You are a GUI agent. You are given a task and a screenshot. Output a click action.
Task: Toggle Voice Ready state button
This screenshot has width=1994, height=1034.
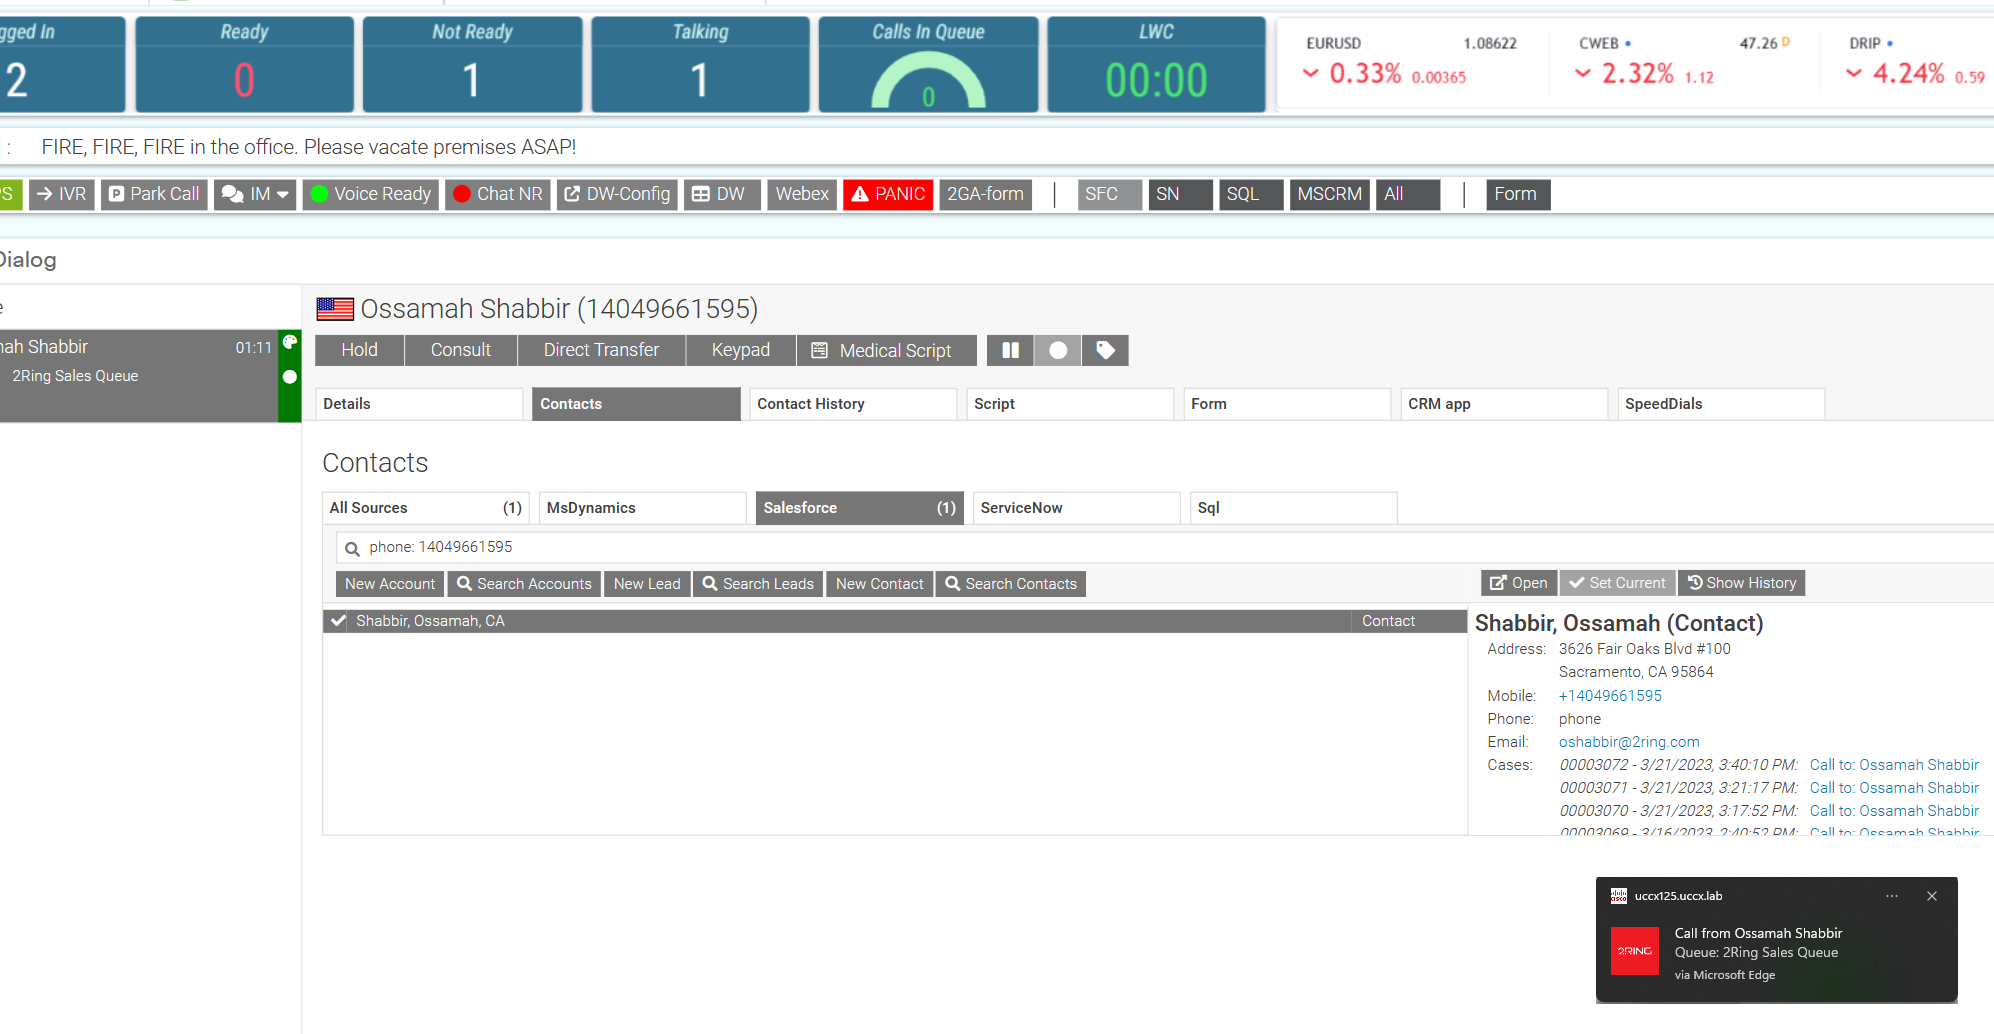point(371,194)
